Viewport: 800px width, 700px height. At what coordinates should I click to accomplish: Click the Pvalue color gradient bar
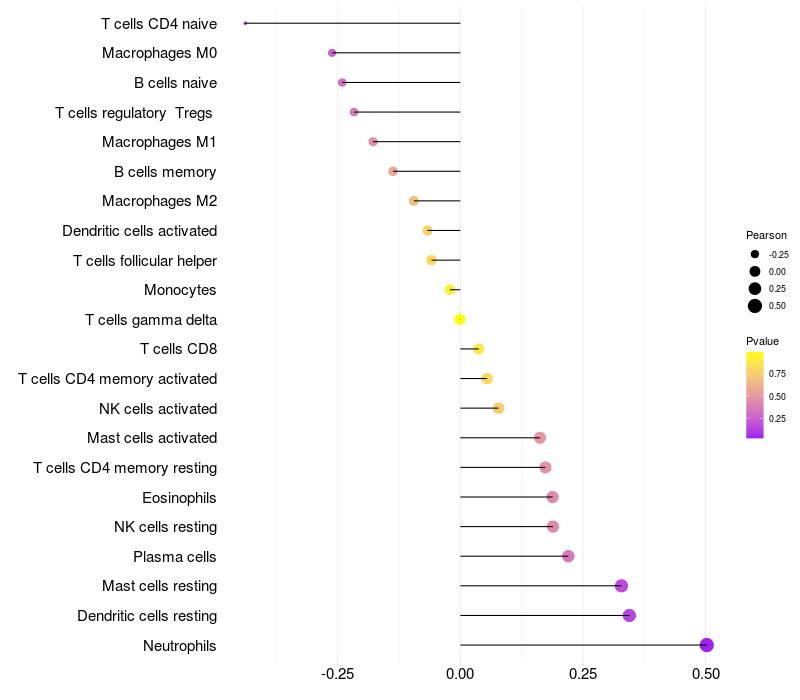755,395
